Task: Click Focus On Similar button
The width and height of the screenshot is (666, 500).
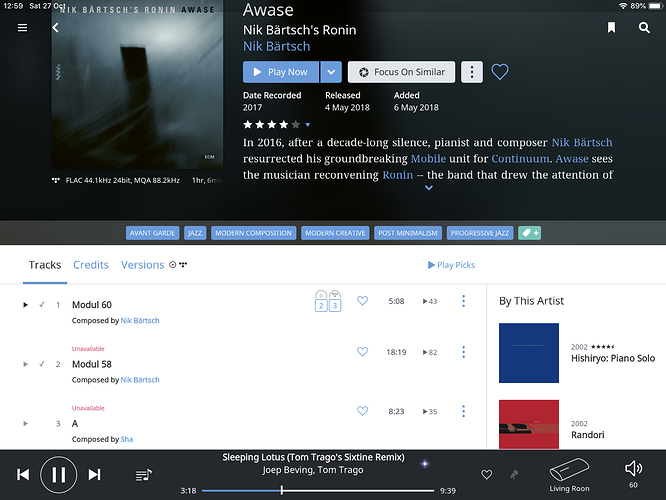Action: [x=401, y=72]
